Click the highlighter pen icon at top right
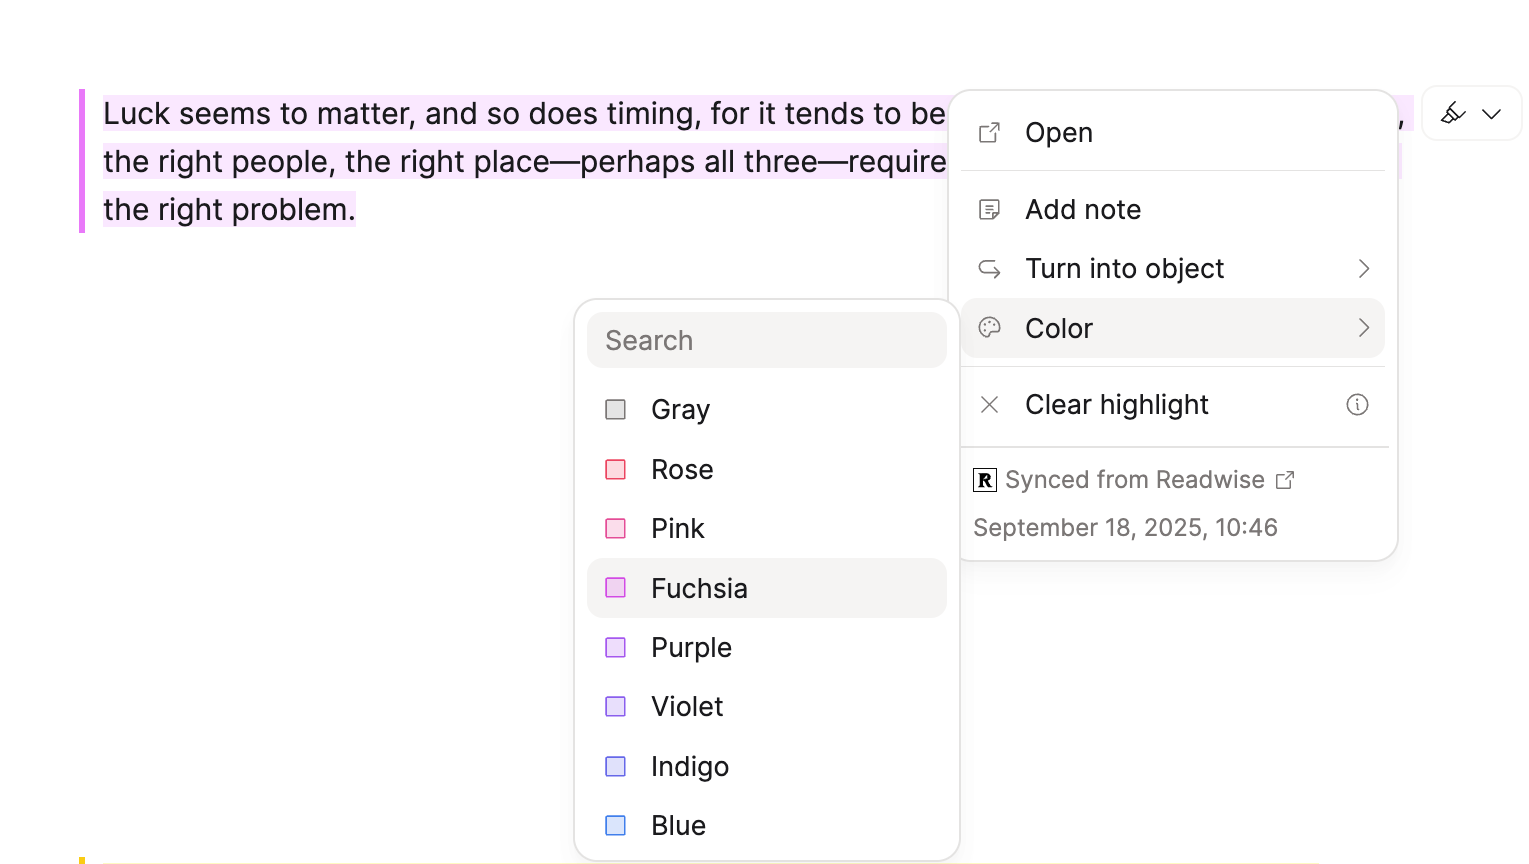Image resolution: width=1529 pixels, height=864 pixels. (x=1452, y=113)
